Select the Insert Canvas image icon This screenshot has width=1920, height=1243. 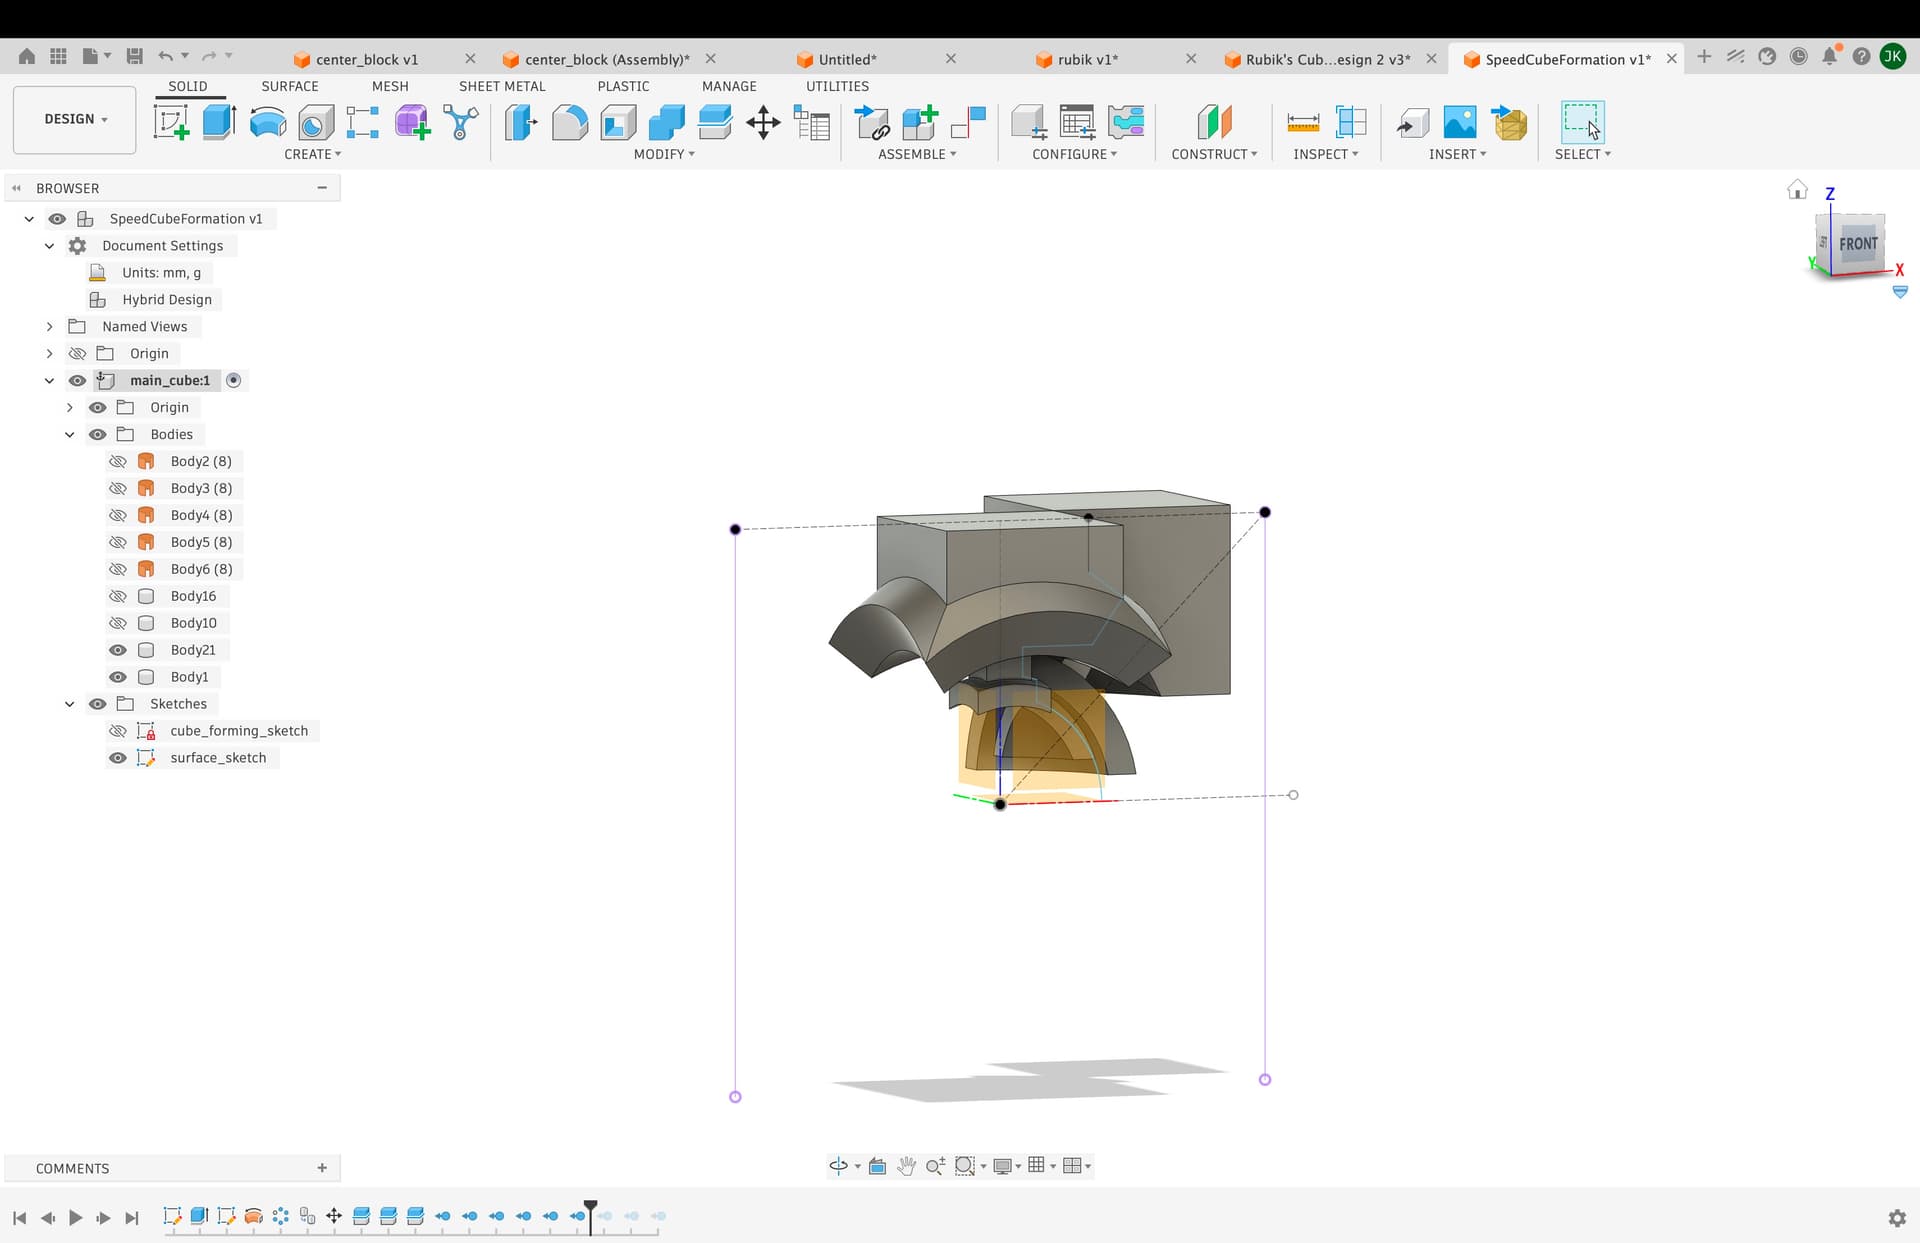coord(1460,122)
